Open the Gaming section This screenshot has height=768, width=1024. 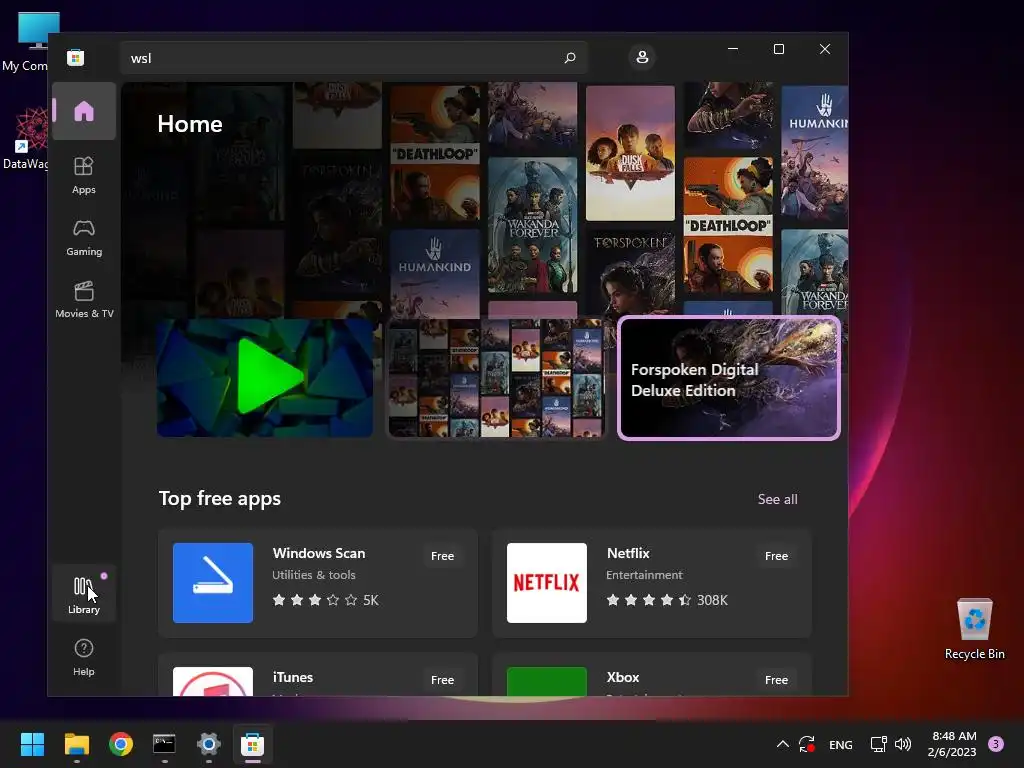point(84,237)
